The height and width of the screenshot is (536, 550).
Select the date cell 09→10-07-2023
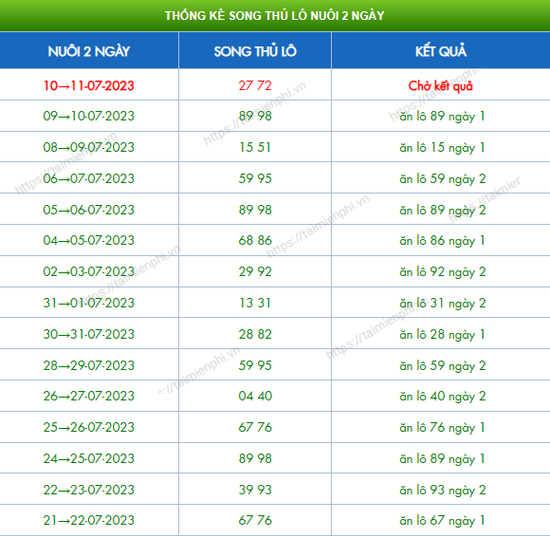click(89, 116)
